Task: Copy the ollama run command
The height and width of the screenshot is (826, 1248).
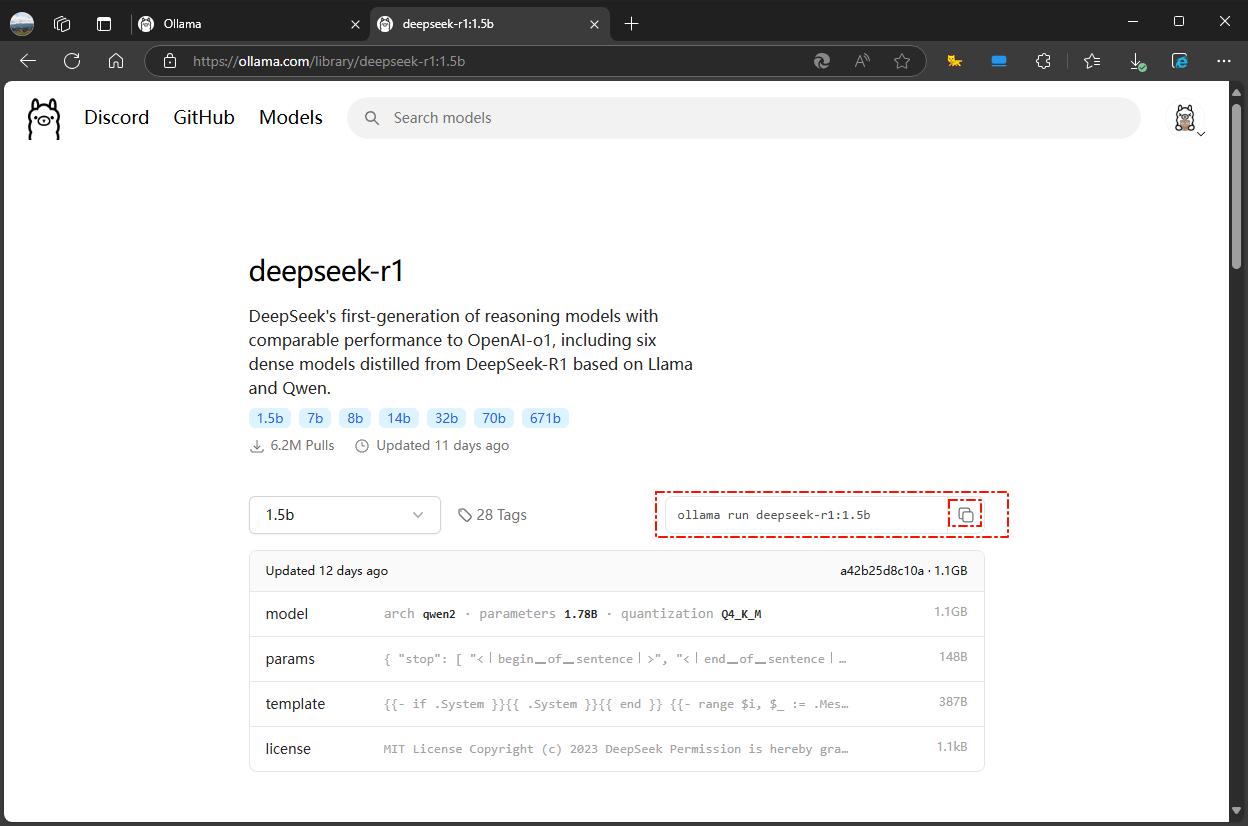Action: [x=965, y=515]
